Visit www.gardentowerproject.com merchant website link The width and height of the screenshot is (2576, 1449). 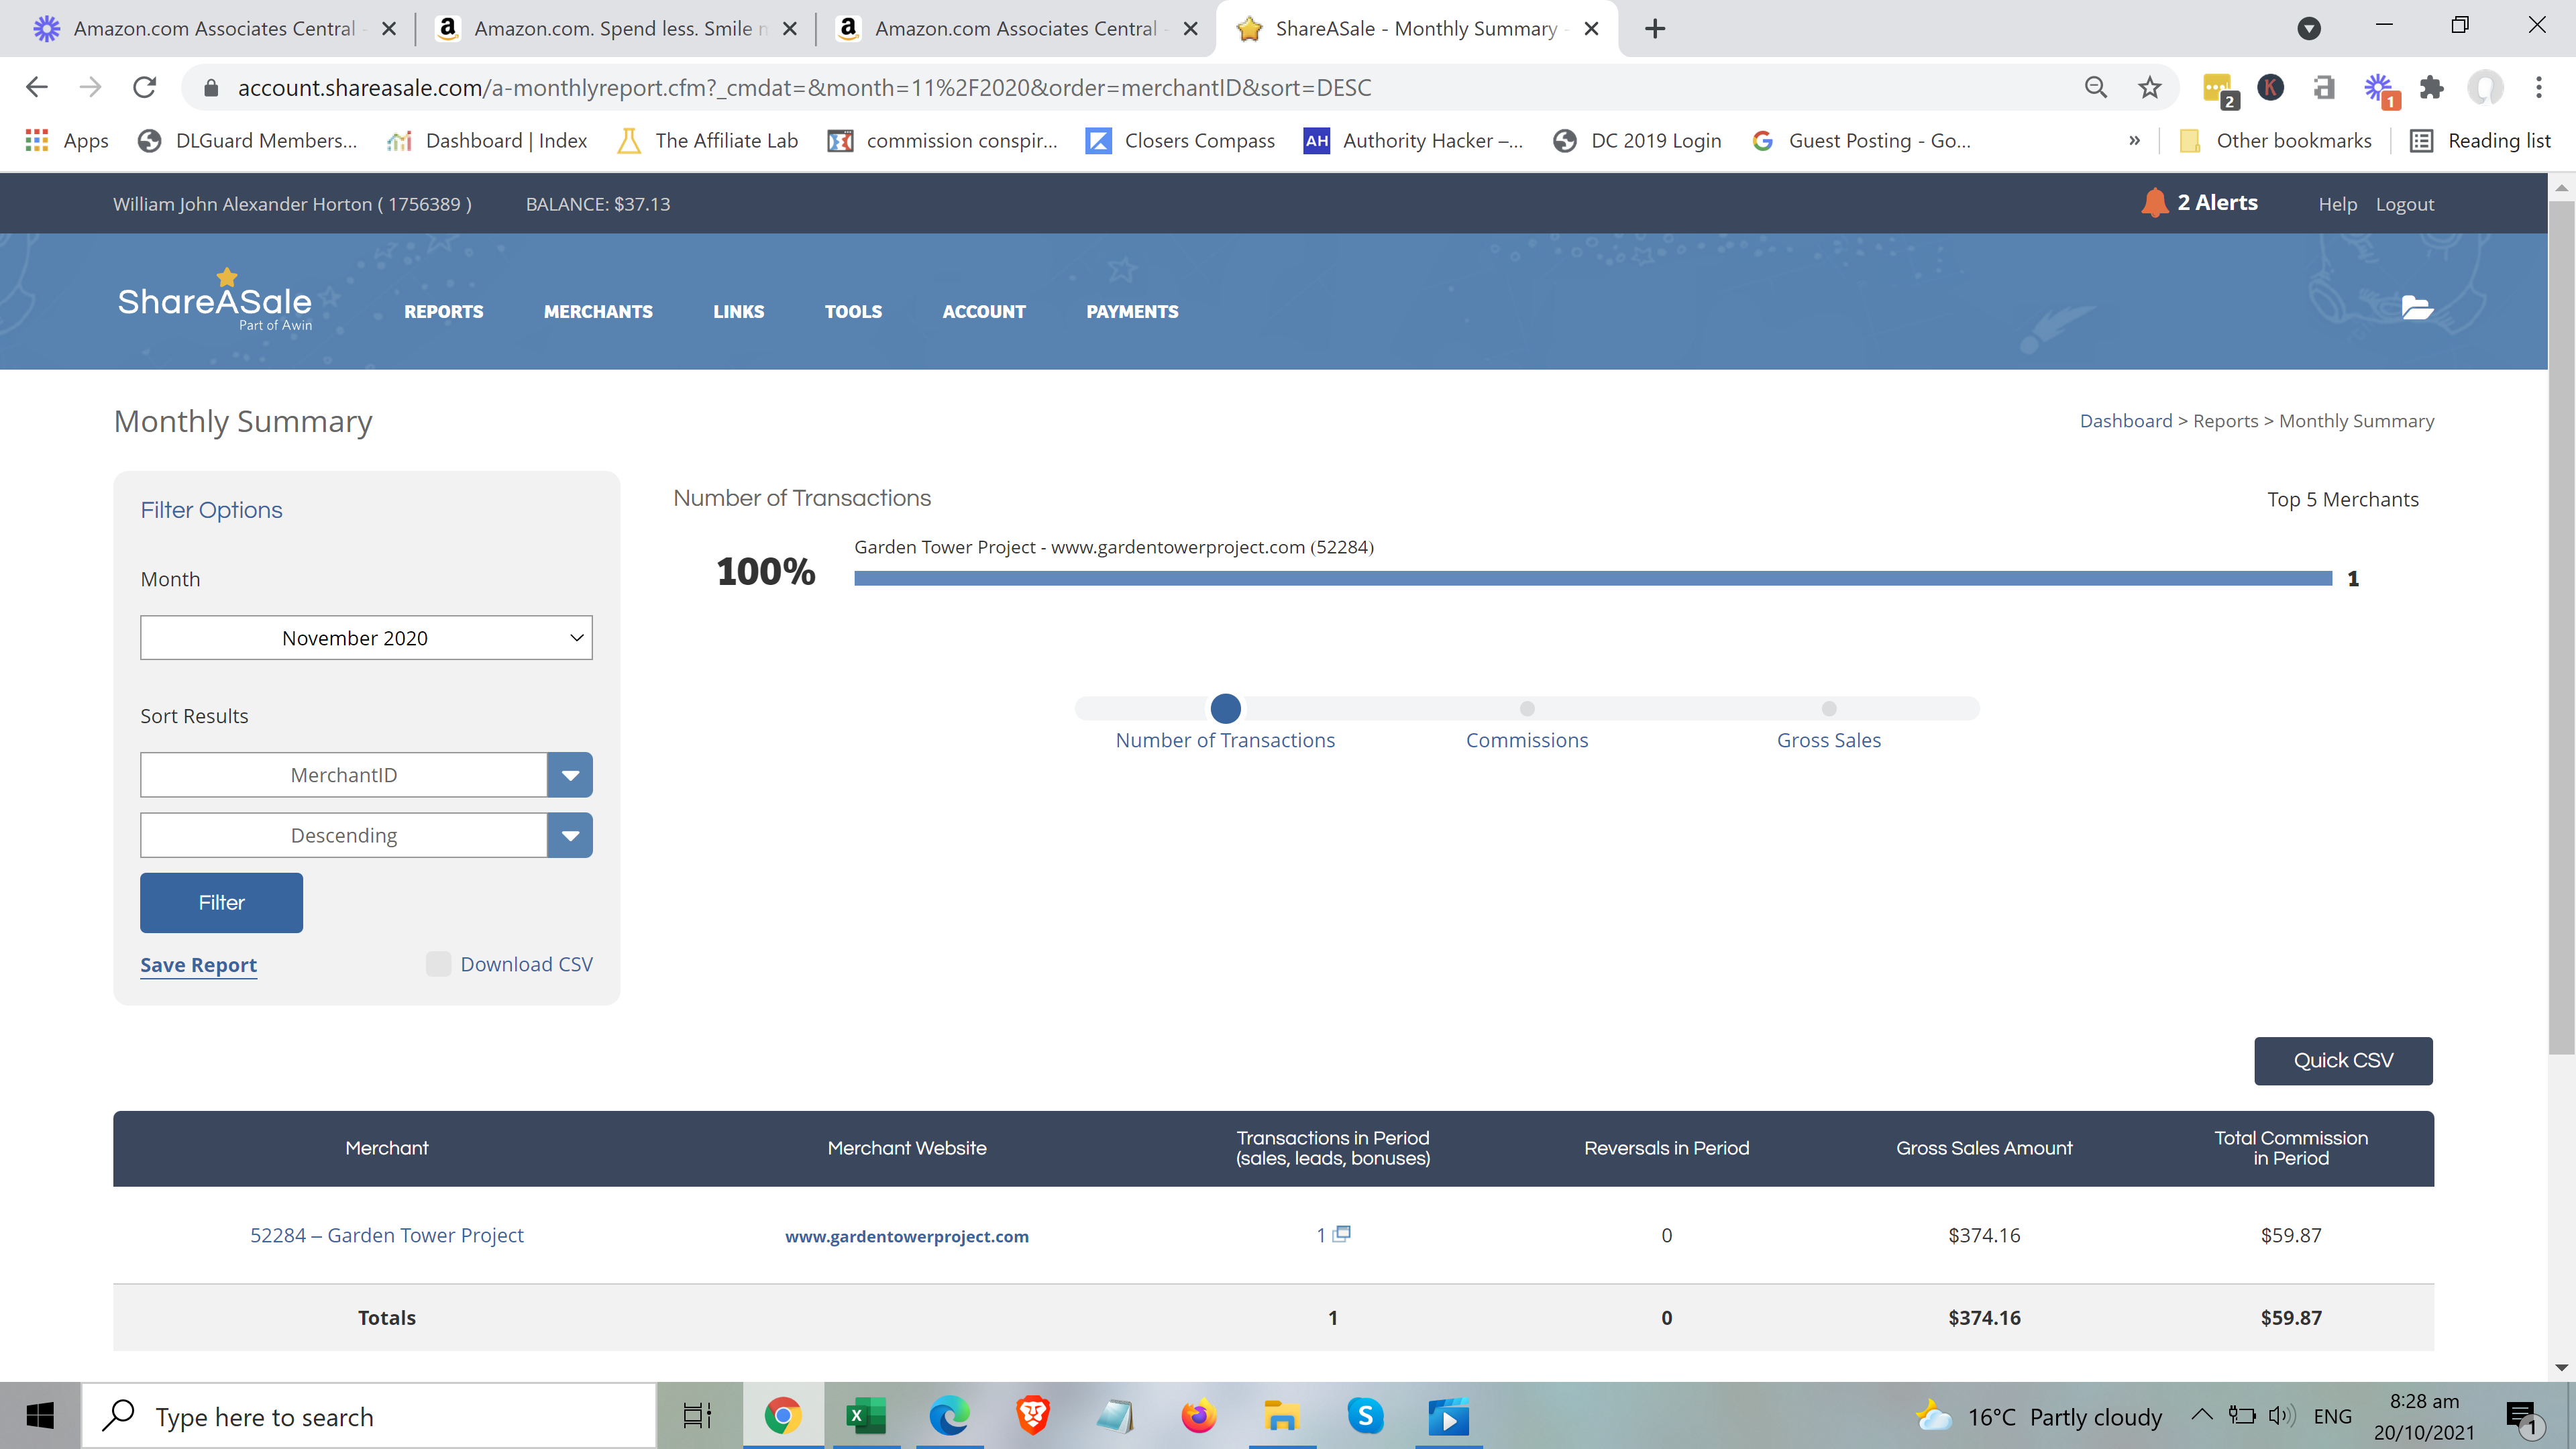coord(907,1236)
